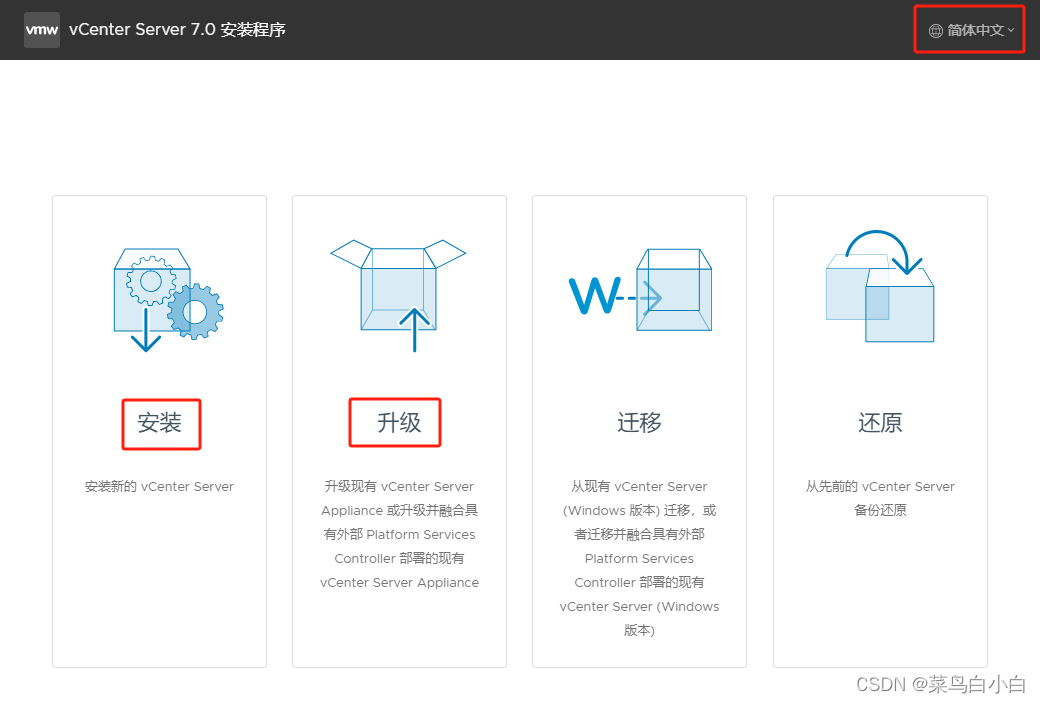Click the globe icon beside 简体中文

coord(935,31)
